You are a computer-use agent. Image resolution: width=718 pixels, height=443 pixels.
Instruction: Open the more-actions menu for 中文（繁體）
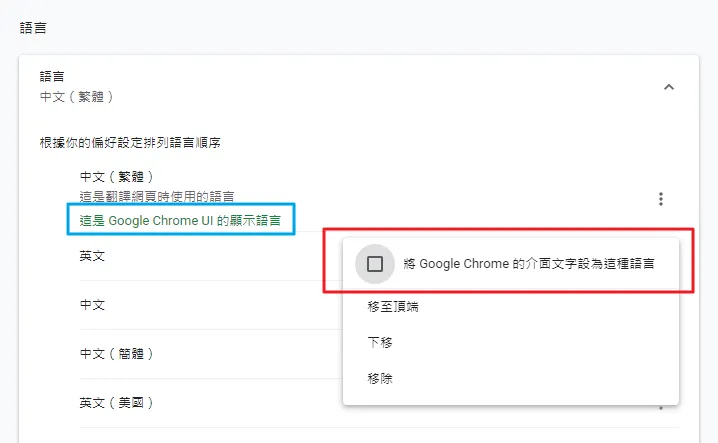pos(660,199)
